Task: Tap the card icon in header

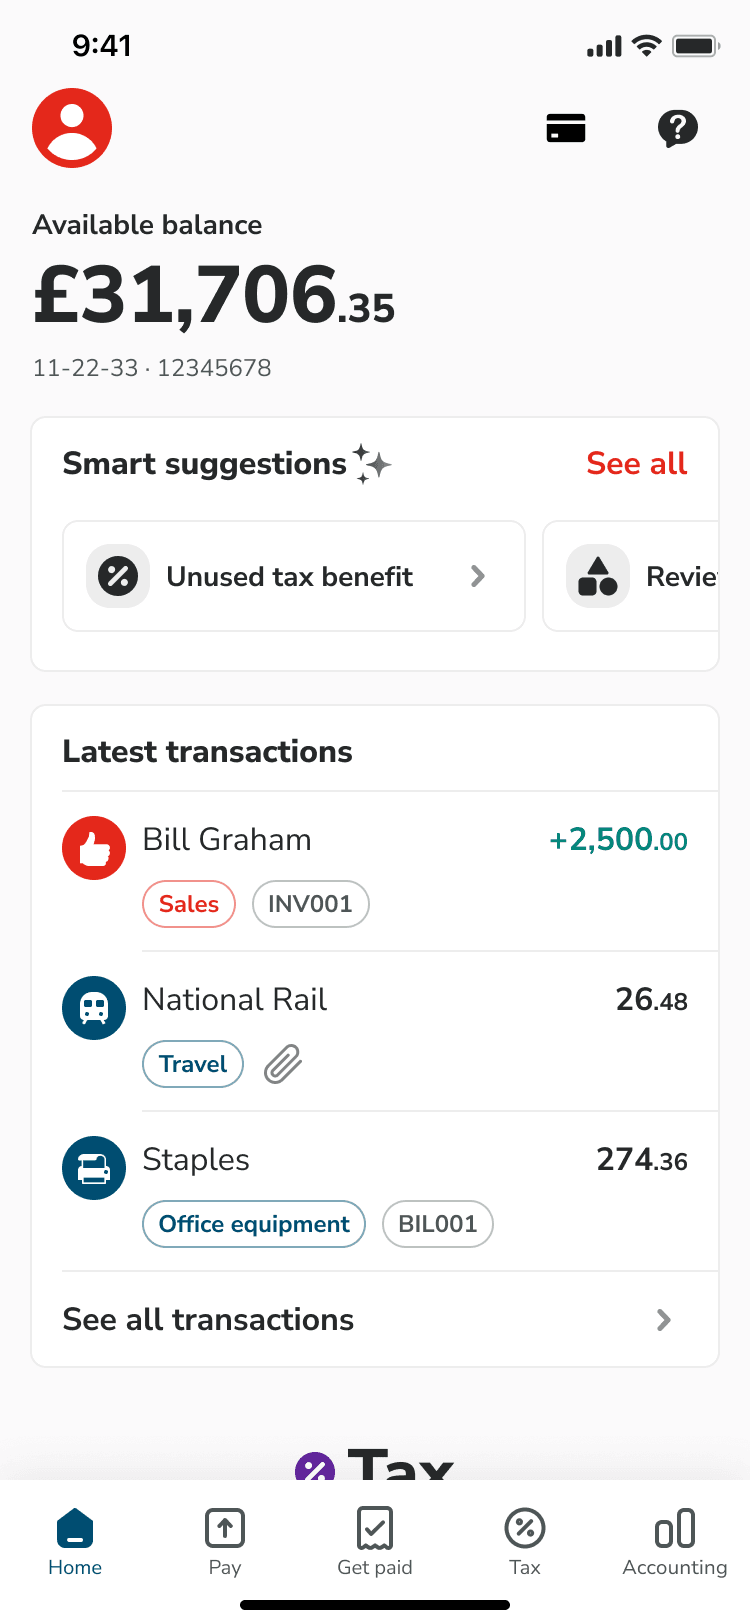Action: click(566, 128)
